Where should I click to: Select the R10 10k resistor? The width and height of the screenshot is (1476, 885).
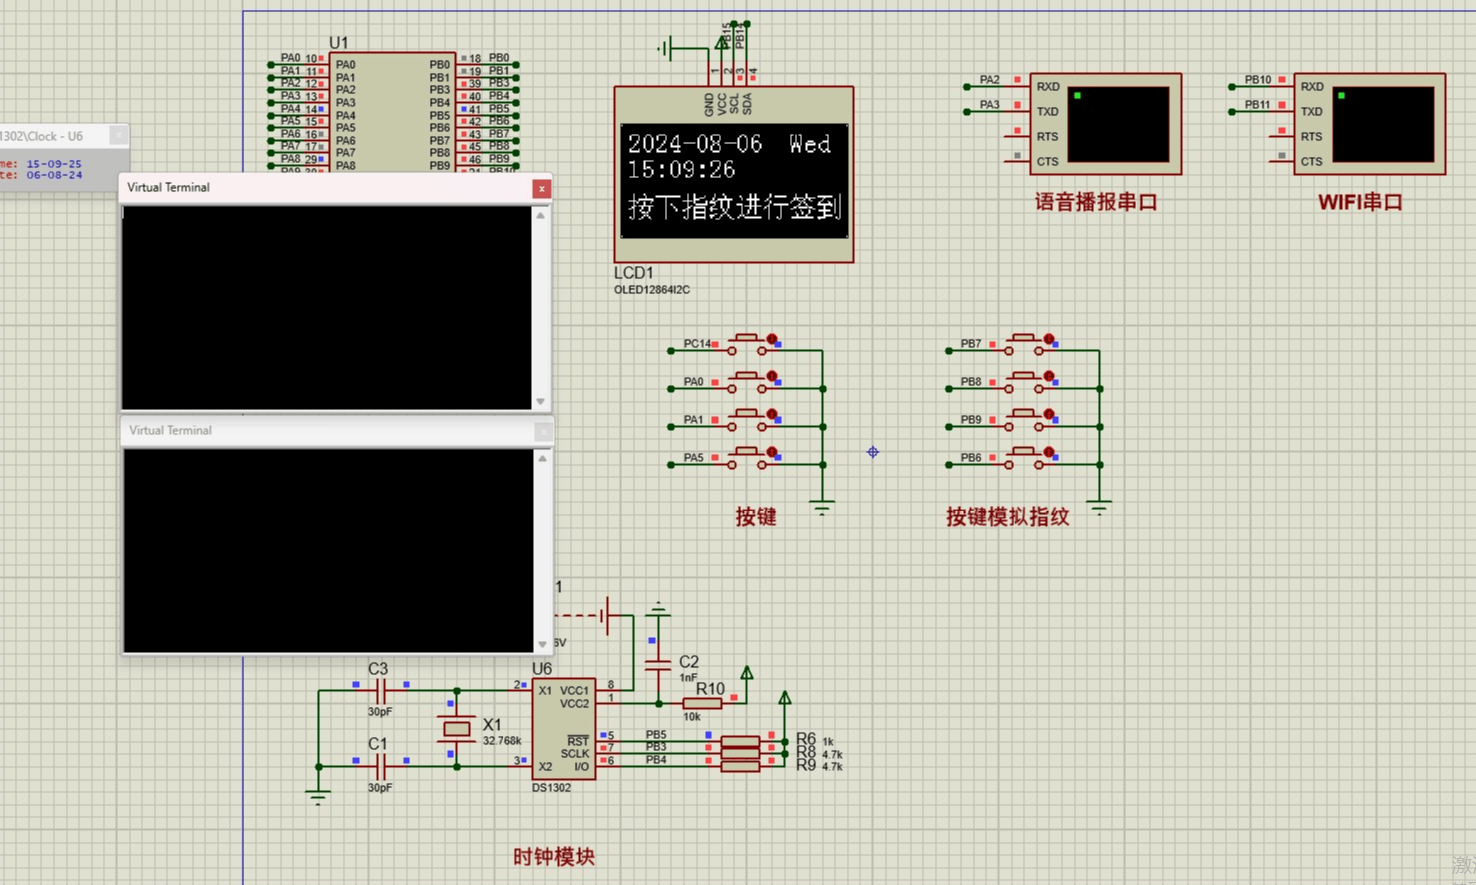tap(702, 704)
